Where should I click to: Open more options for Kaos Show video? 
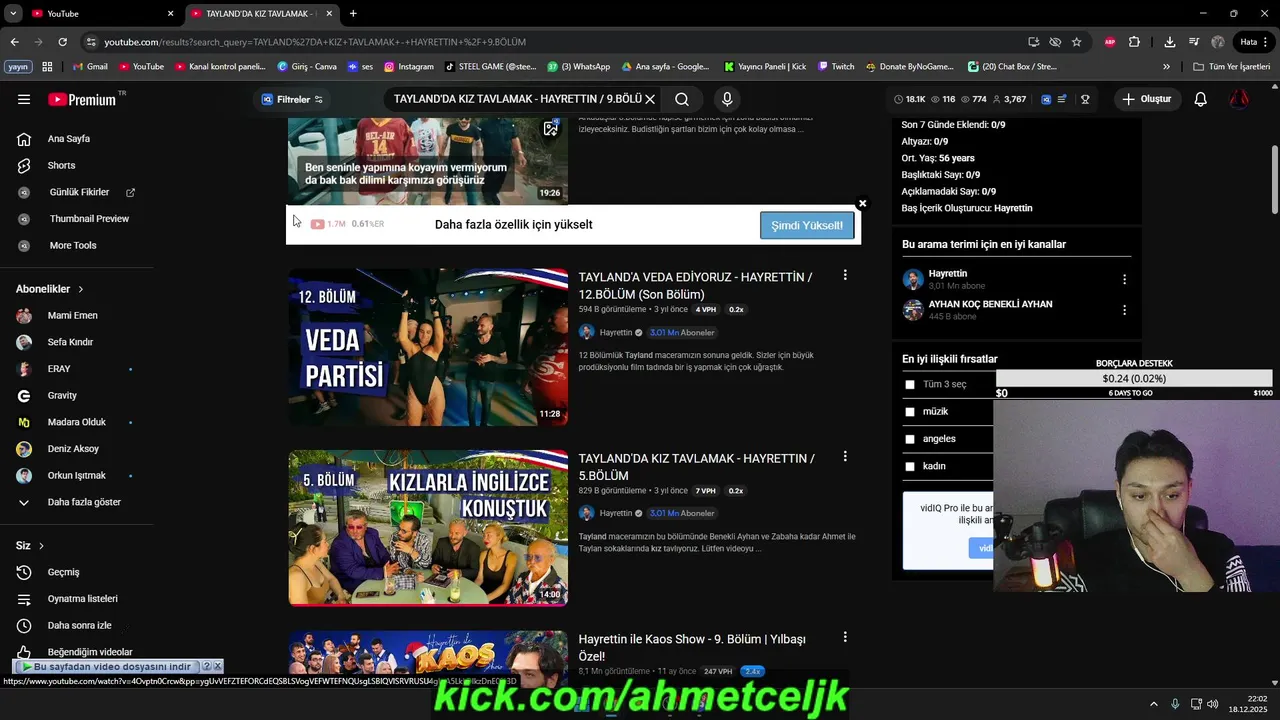(x=845, y=637)
